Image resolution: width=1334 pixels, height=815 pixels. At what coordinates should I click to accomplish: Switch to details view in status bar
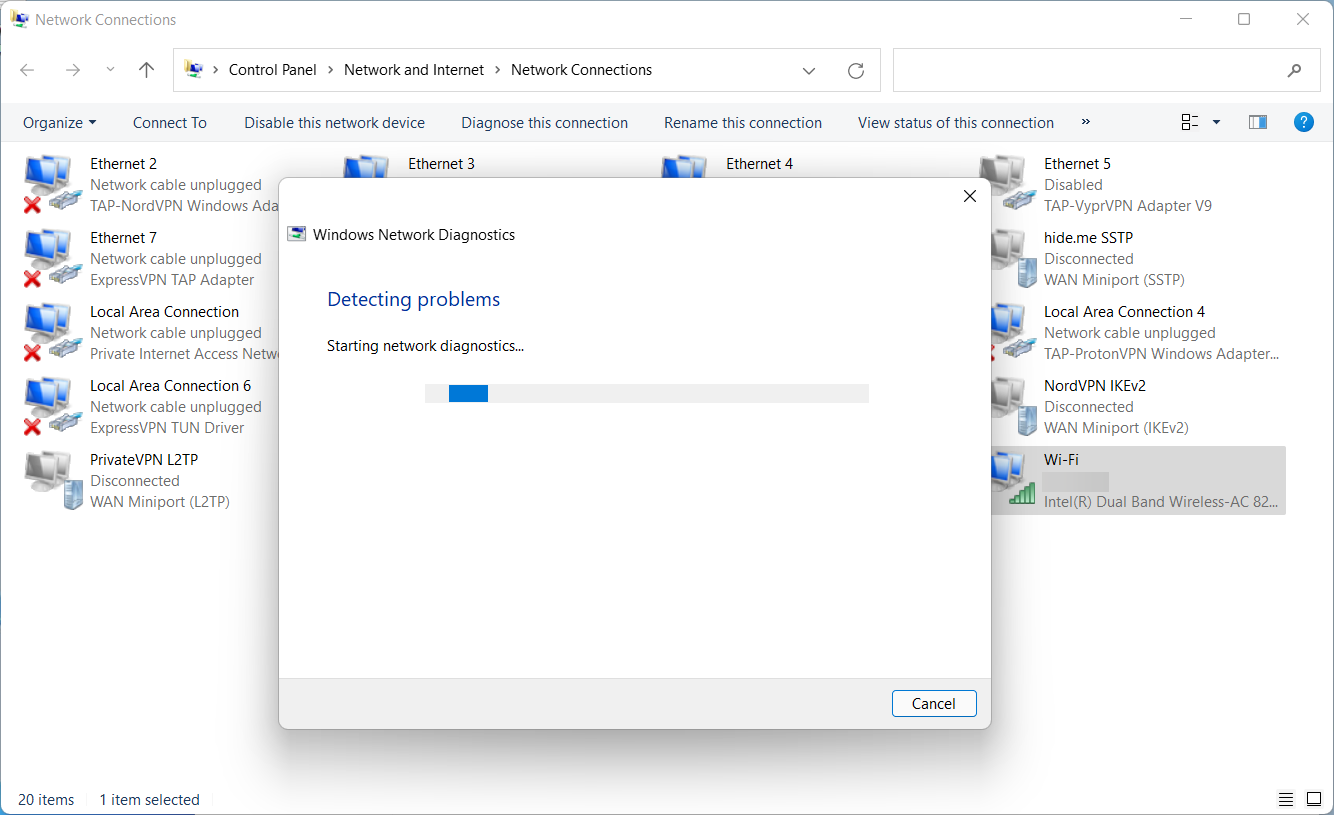coord(1286,799)
